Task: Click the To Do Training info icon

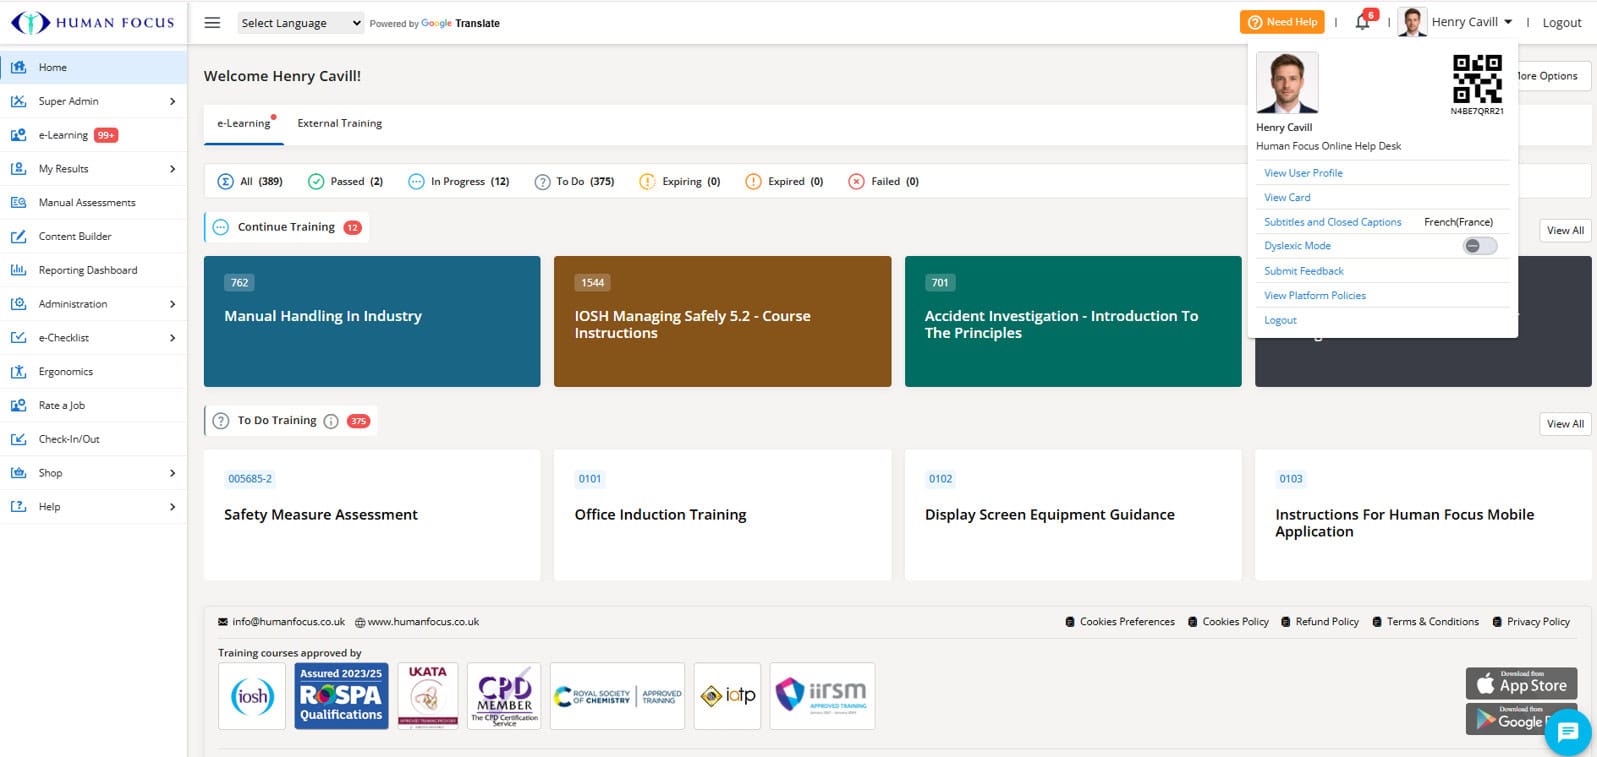Action: coord(331,421)
